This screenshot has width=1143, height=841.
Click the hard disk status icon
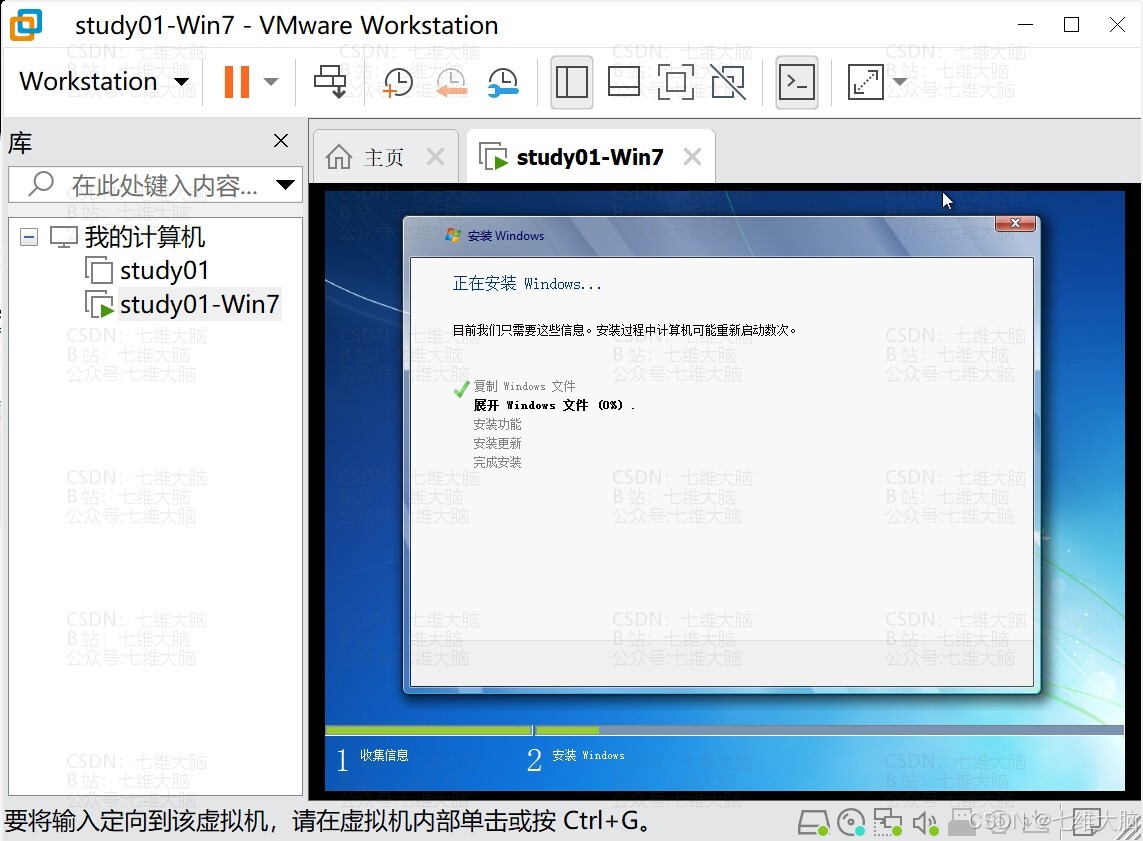pyautogui.click(x=814, y=823)
